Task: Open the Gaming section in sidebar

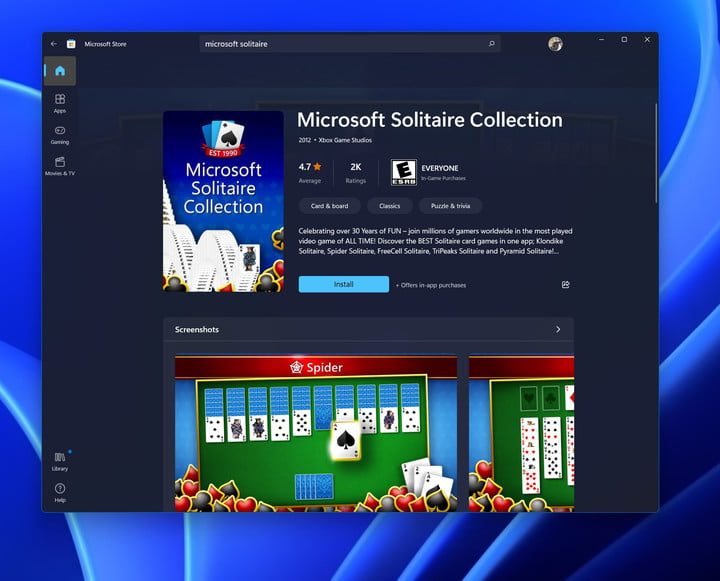Action: coord(60,135)
